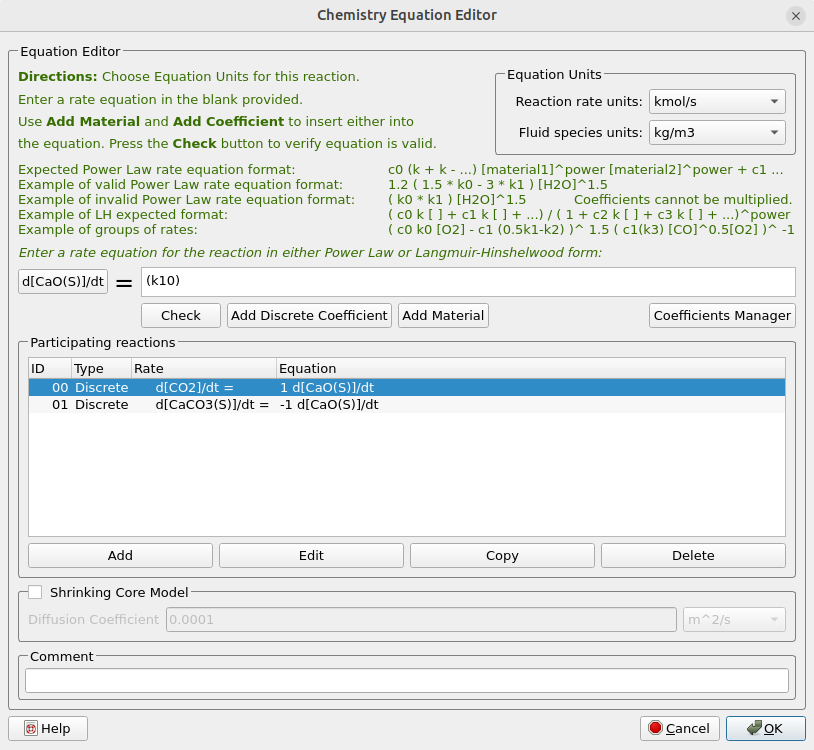This screenshot has height=750, width=814.
Task: Edit the selected participating reaction
Action: point(311,555)
